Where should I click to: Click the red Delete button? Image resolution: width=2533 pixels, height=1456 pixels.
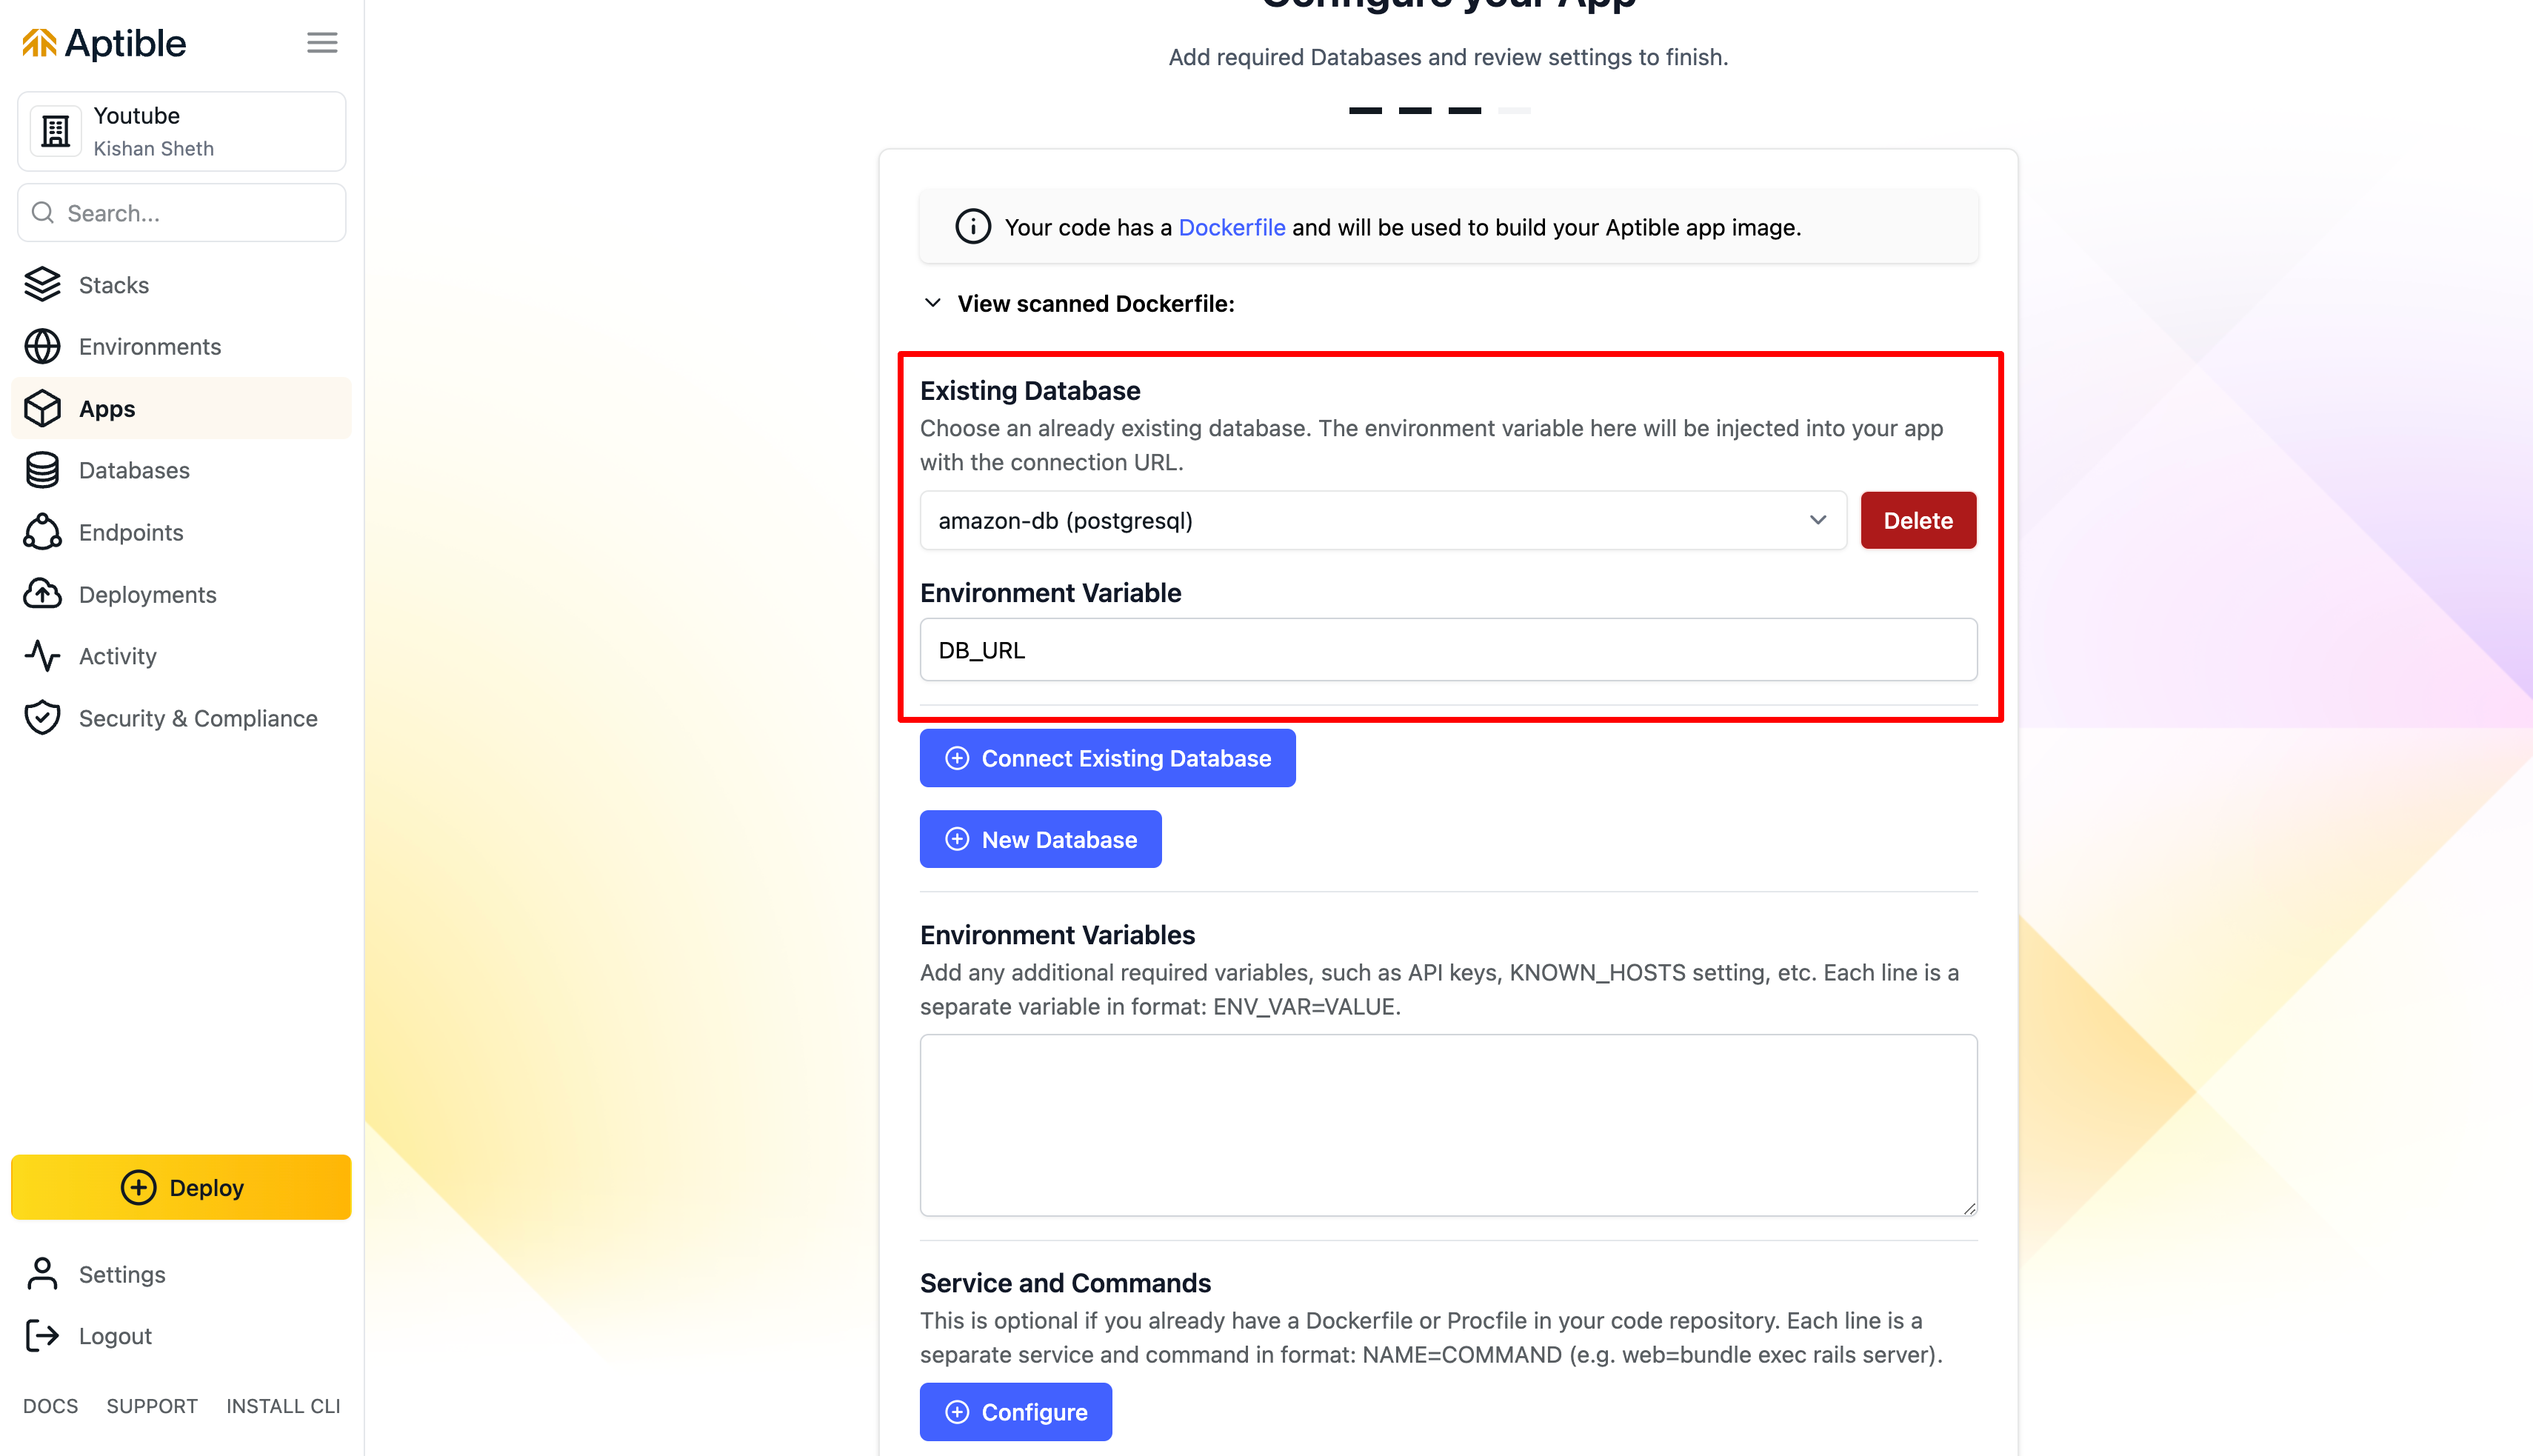[1917, 520]
